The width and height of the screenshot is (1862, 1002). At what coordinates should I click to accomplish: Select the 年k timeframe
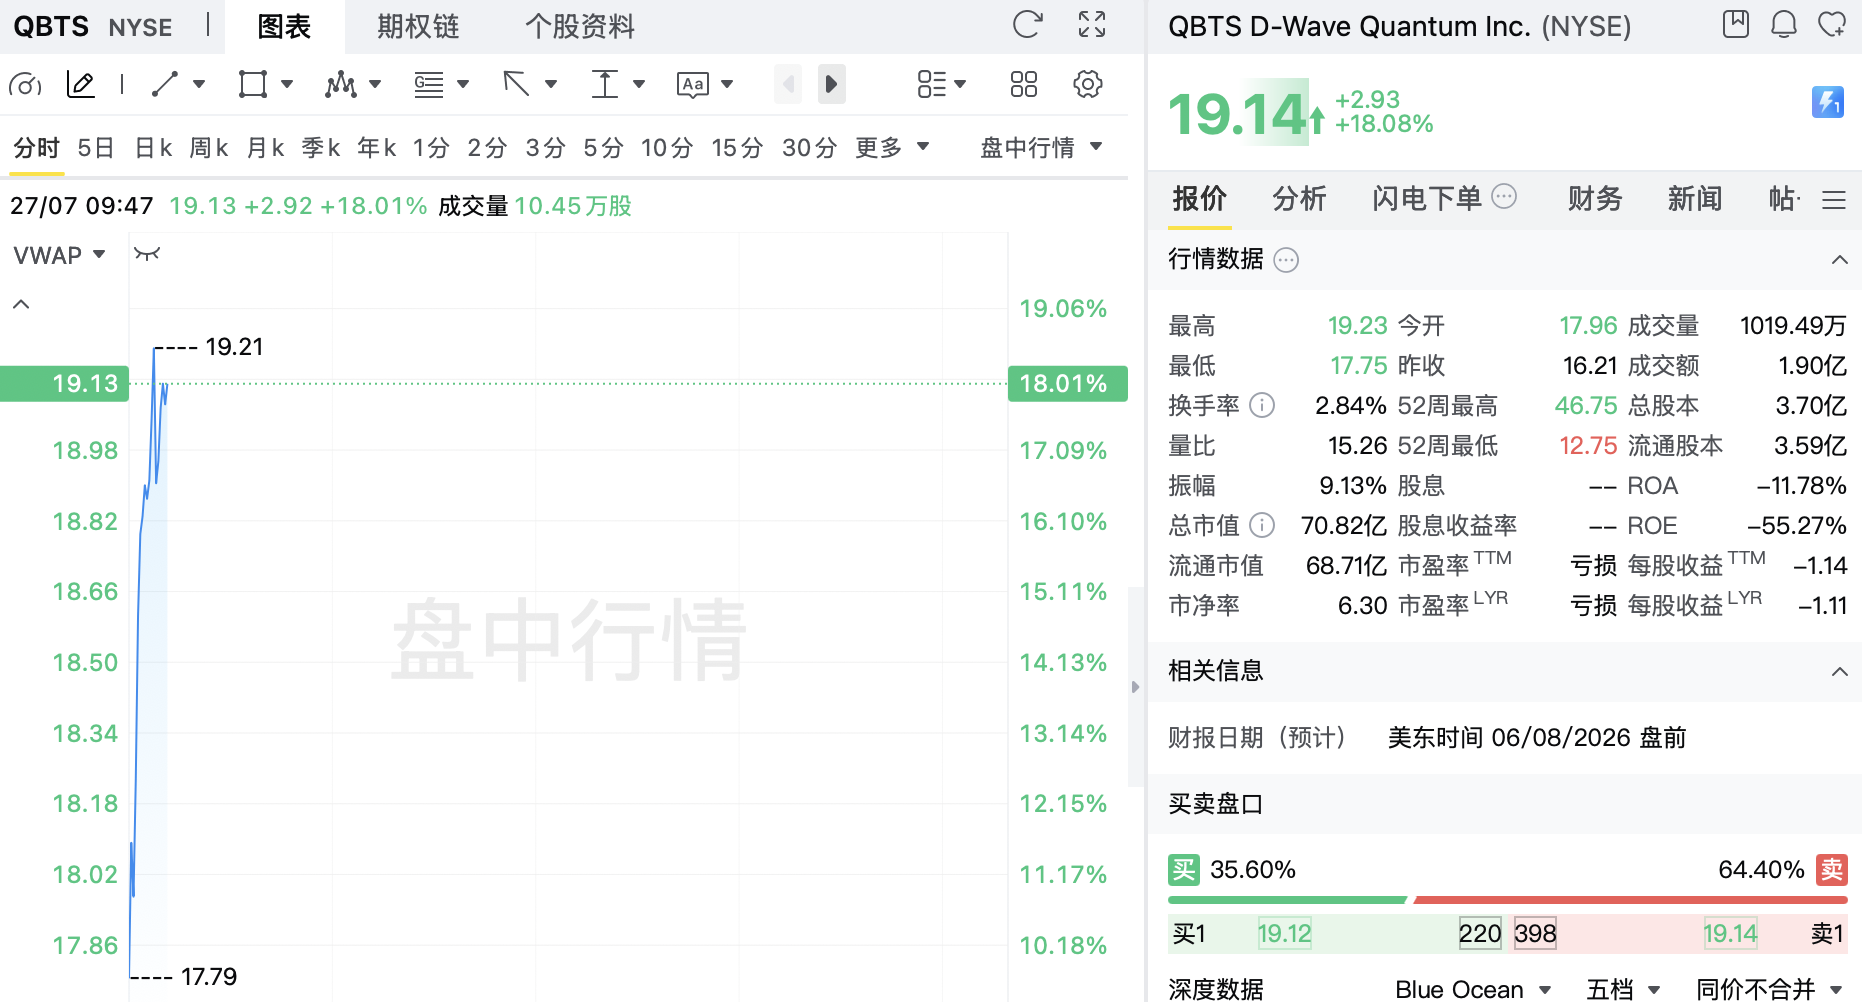click(x=378, y=148)
